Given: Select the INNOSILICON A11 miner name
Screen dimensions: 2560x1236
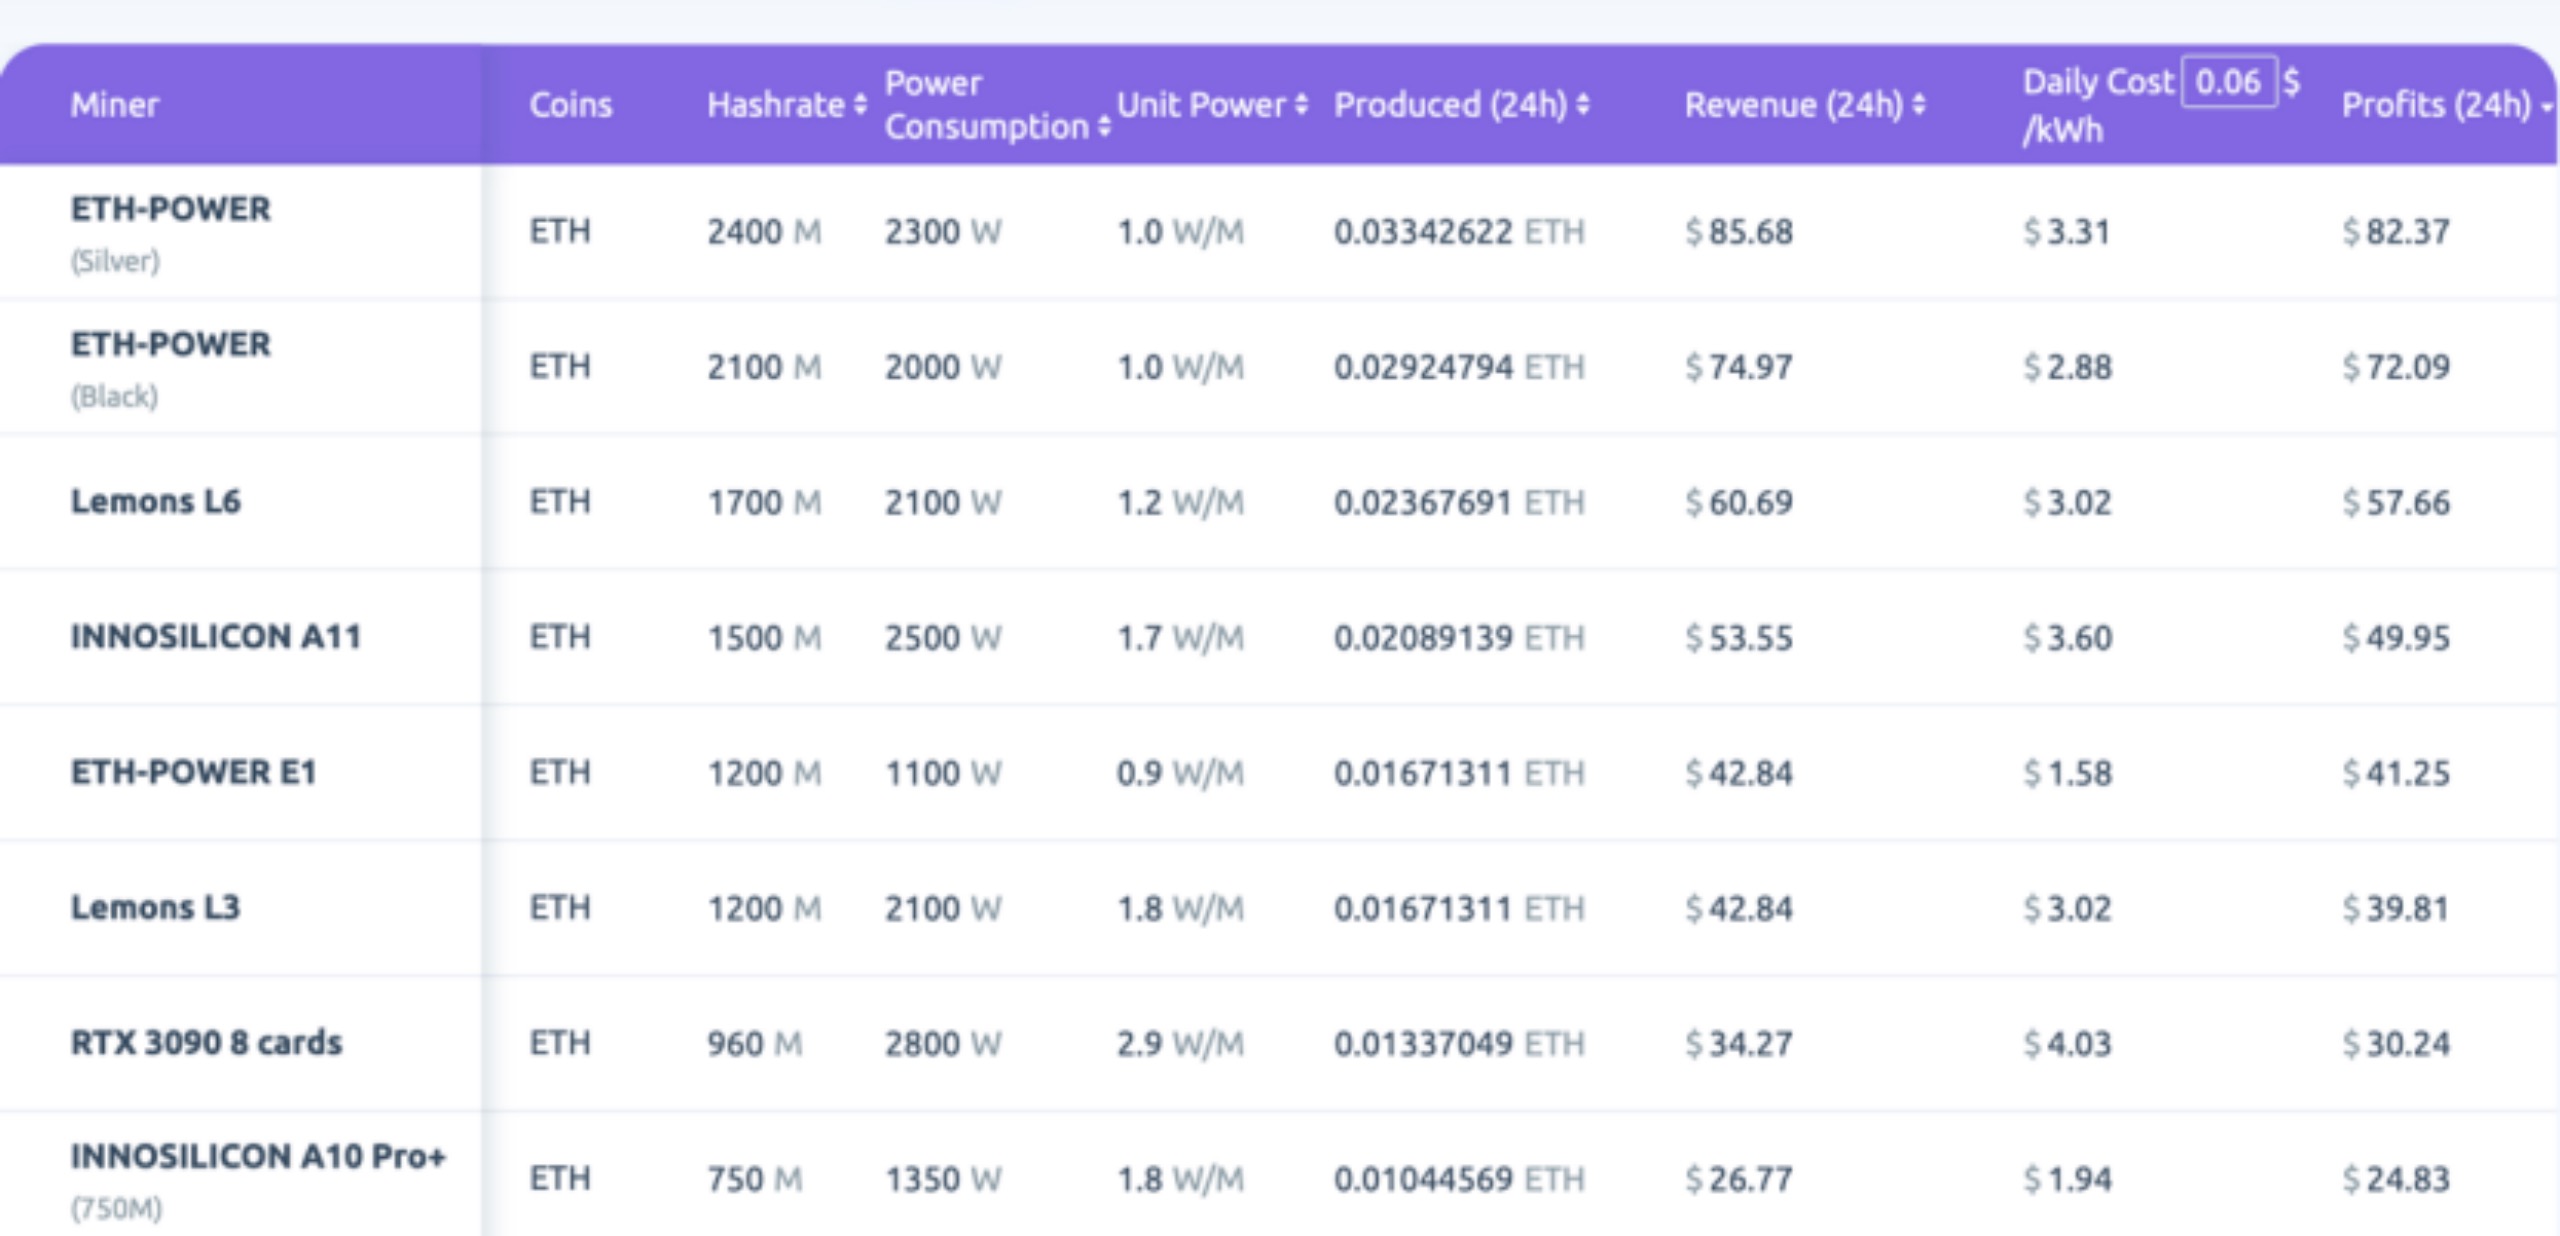Looking at the screenshot, I should [x=215, y=637].
